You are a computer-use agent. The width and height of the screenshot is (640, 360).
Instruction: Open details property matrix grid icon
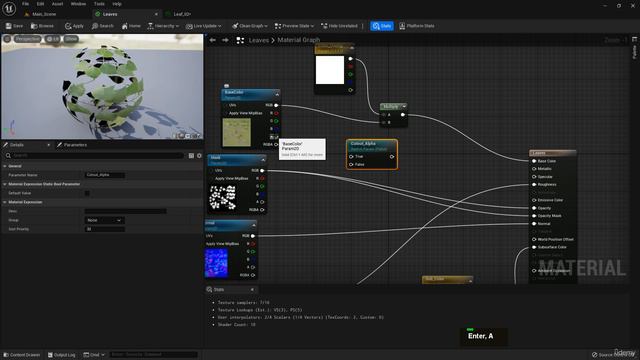[191, 156]
